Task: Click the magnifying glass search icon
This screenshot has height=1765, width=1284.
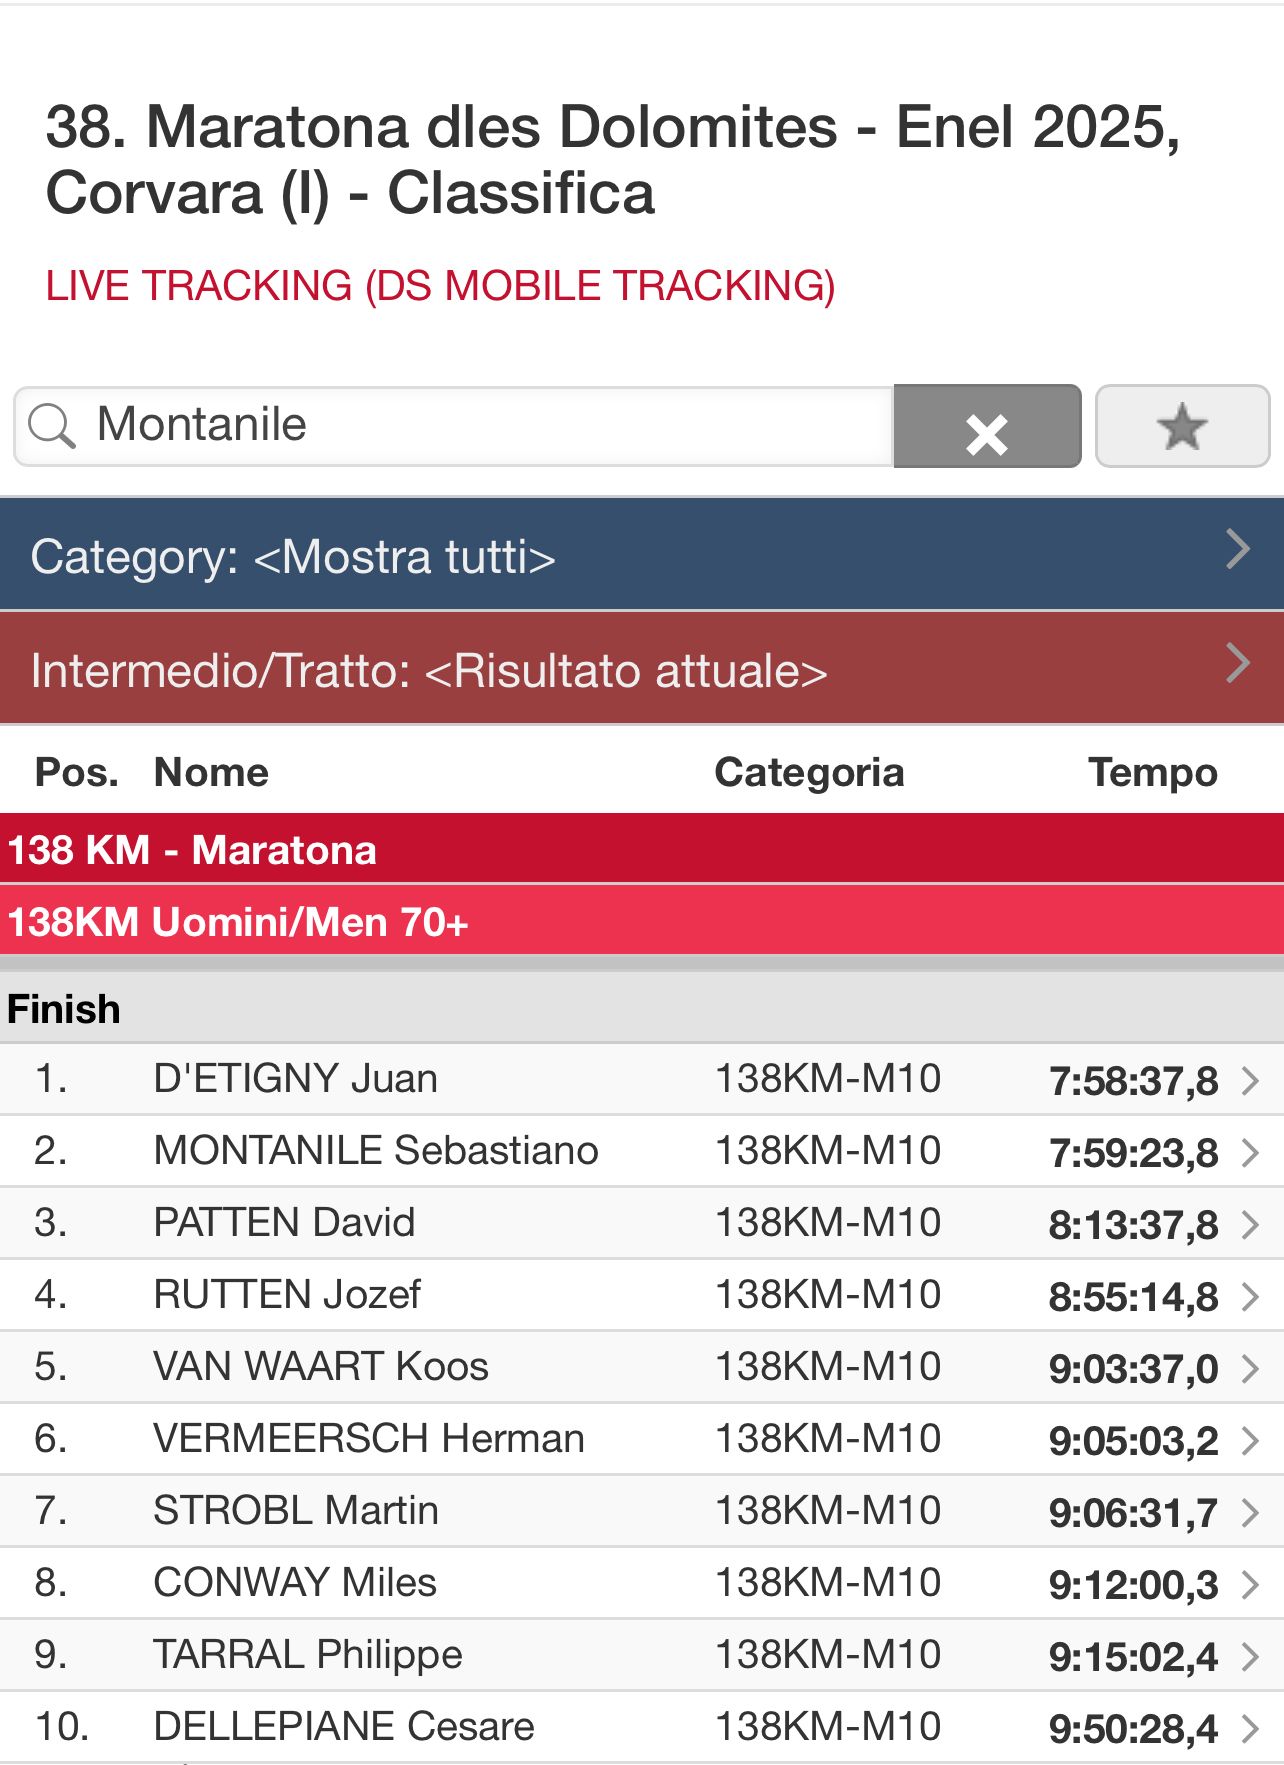Action: (51, 426)
